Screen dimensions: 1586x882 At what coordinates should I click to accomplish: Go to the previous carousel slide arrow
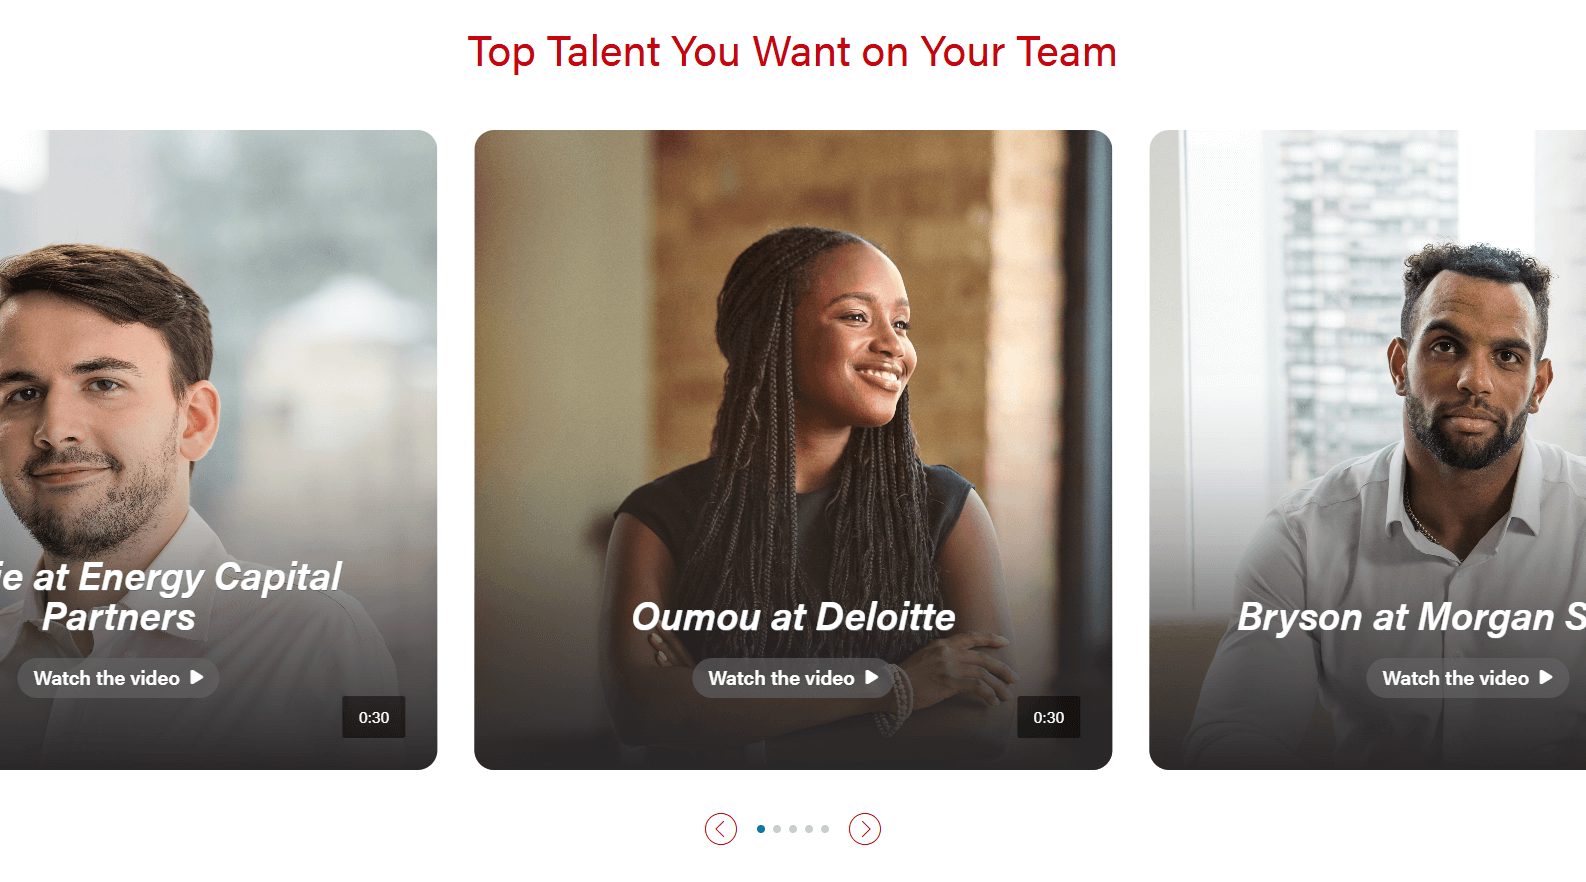click(x=720, y=829)
